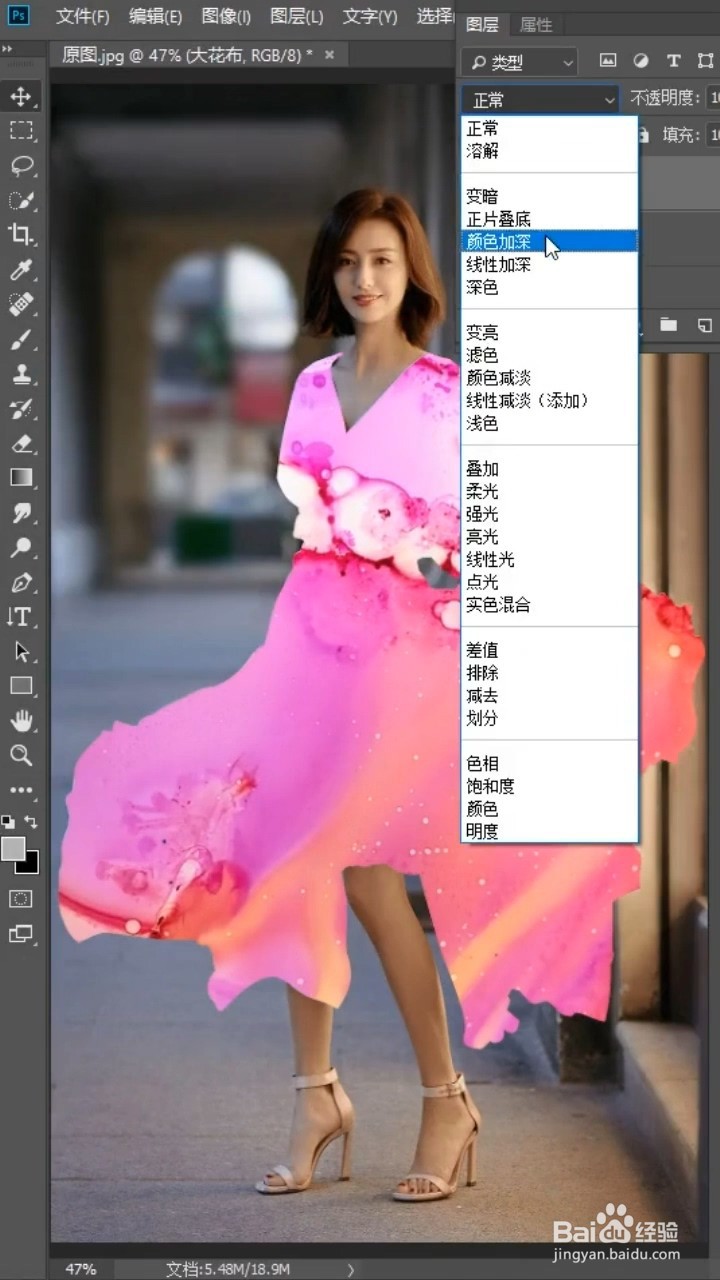This screenshot has width=720, height=1280.
Task: Select the Spot Healing Brush tool
Action: coord(21,304)
